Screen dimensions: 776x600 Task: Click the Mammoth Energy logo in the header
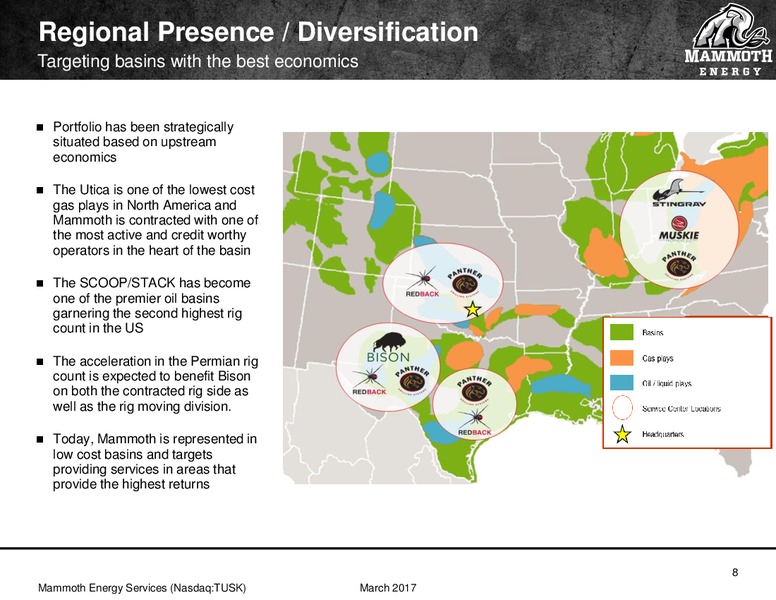(x=728, y=40)
